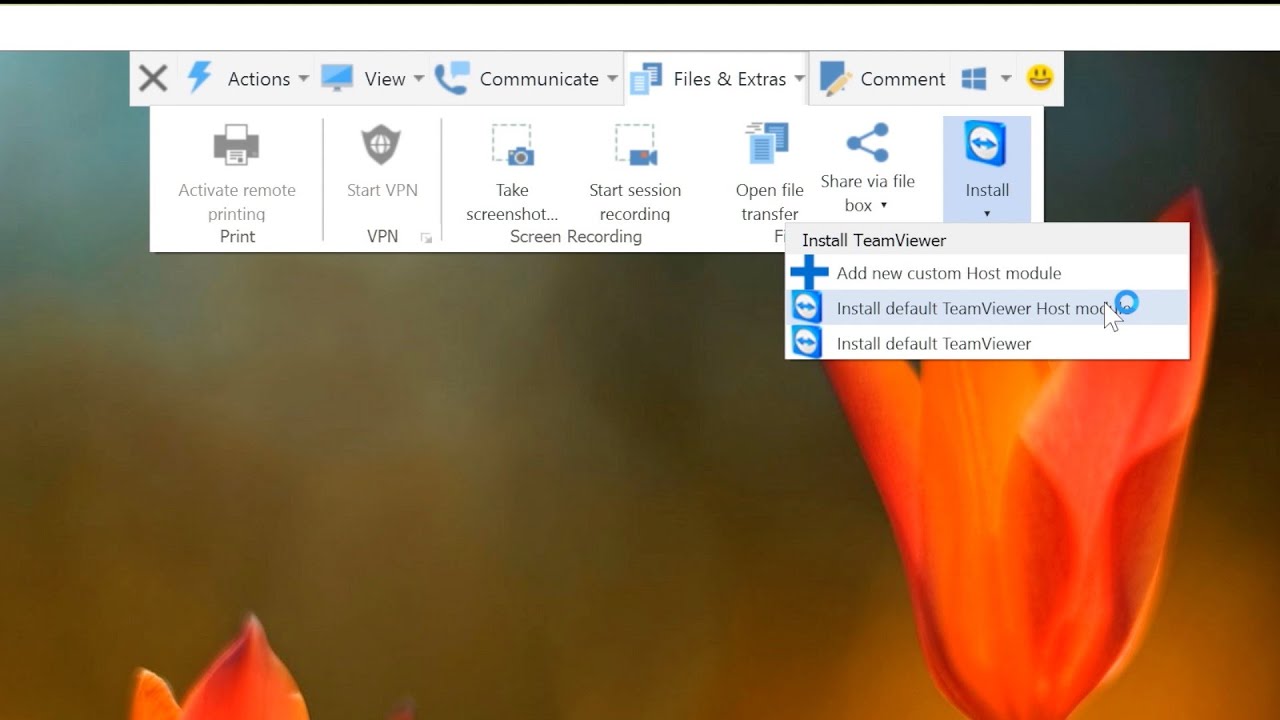Click the Print group label
This screenshot has width=1280, height=720.
(238, 237)
